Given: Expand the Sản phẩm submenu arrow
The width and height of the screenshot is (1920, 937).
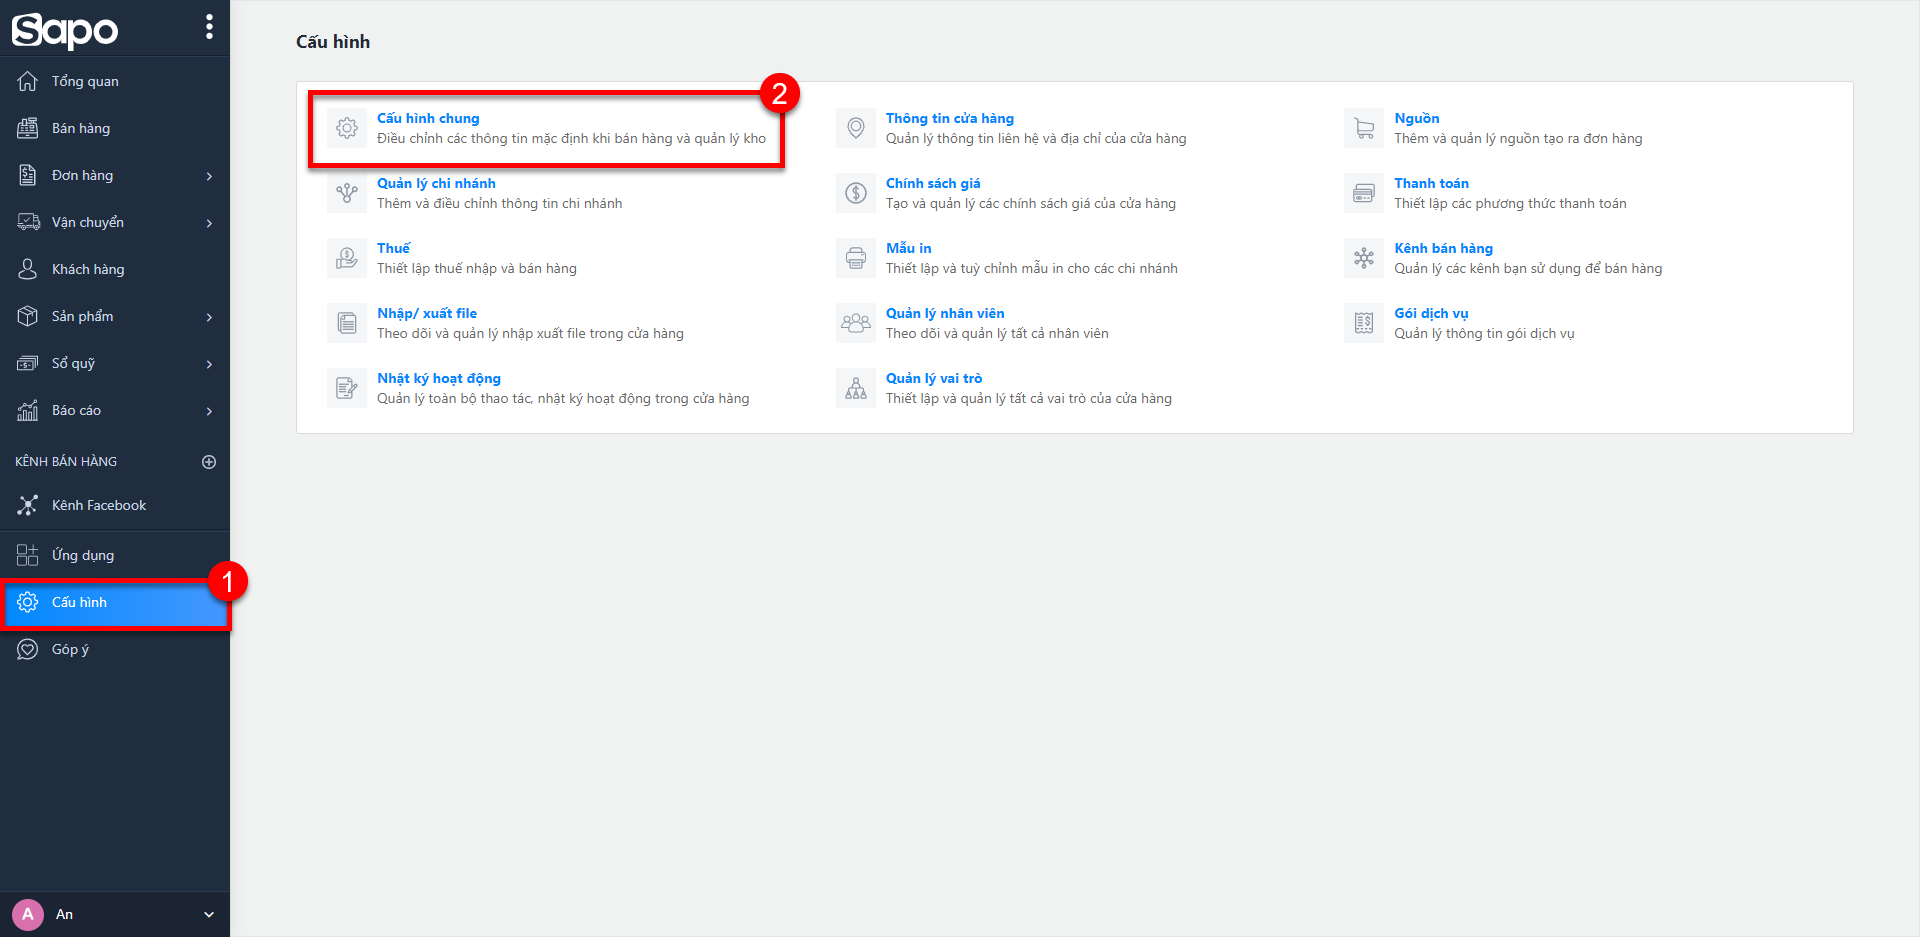Looking at the screenshot, I should (x=209, y=317).
